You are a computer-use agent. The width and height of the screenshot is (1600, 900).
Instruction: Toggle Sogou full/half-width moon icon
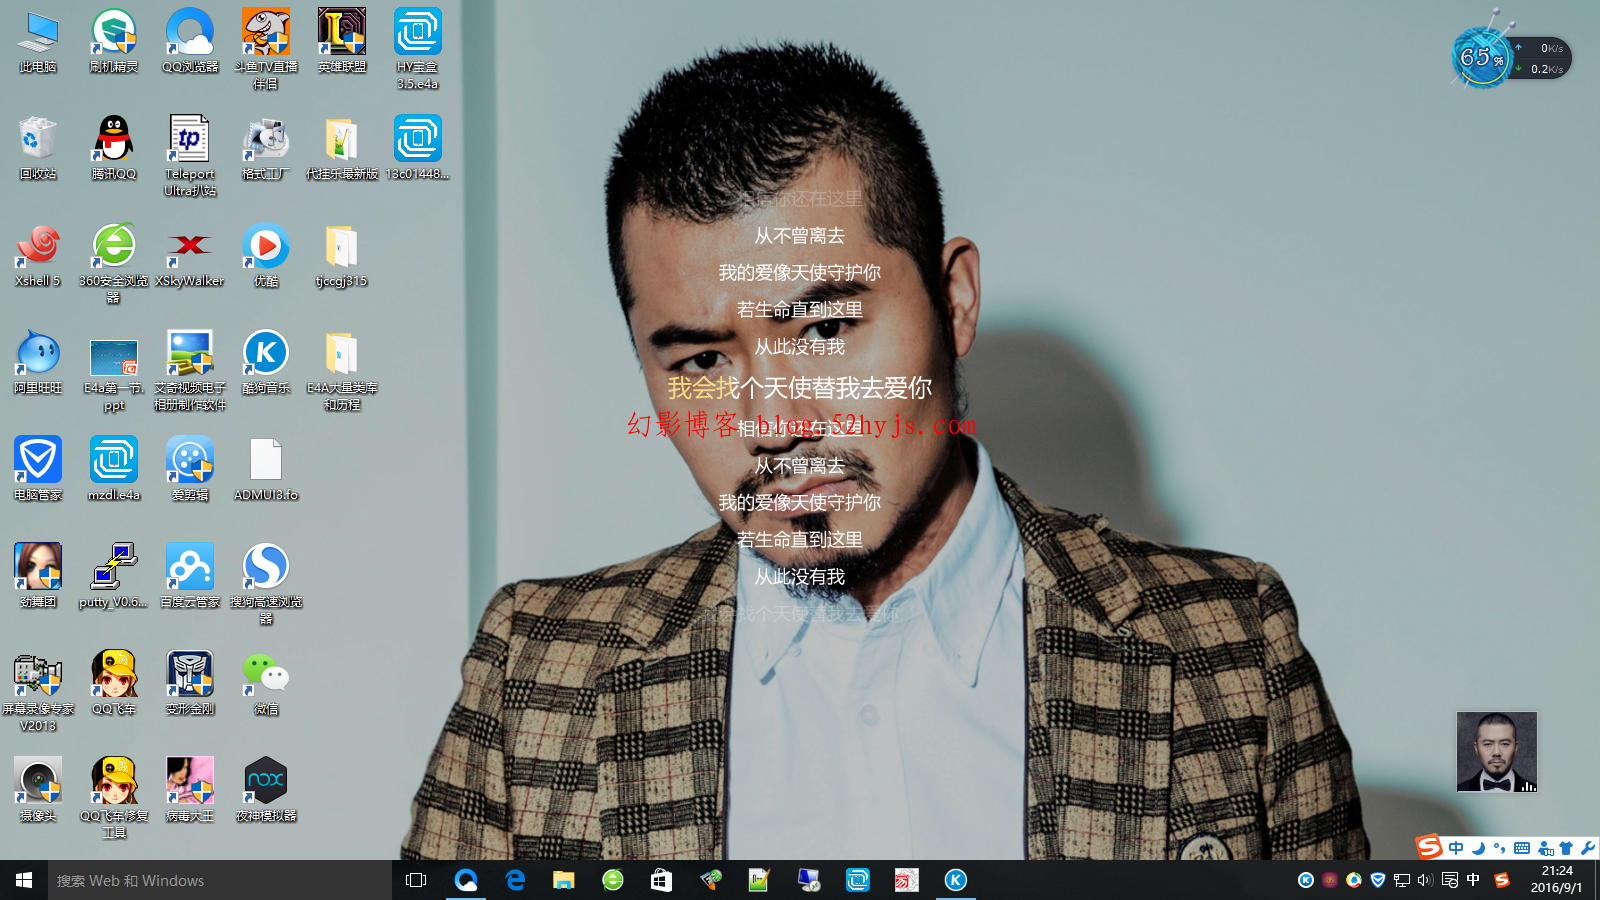1478,848
